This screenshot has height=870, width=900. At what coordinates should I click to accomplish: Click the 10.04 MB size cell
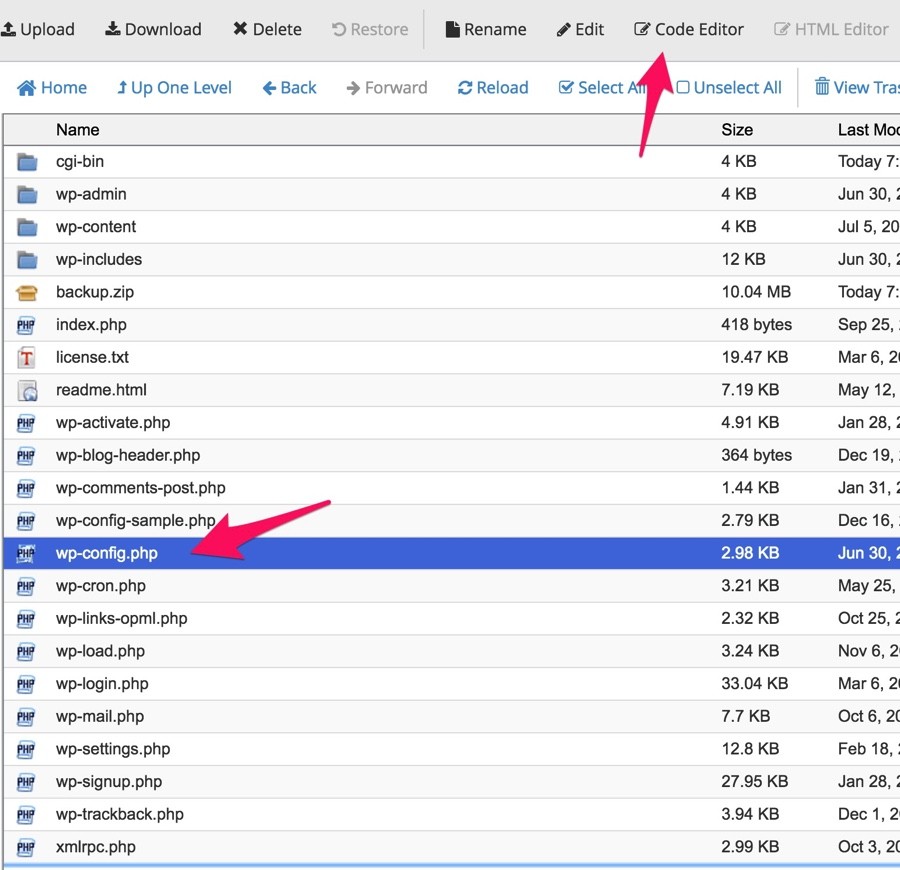point(756,293)
